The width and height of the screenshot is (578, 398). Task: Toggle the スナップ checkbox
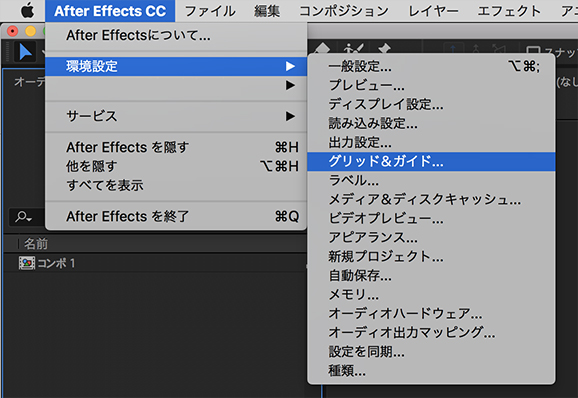coord(533,51)
